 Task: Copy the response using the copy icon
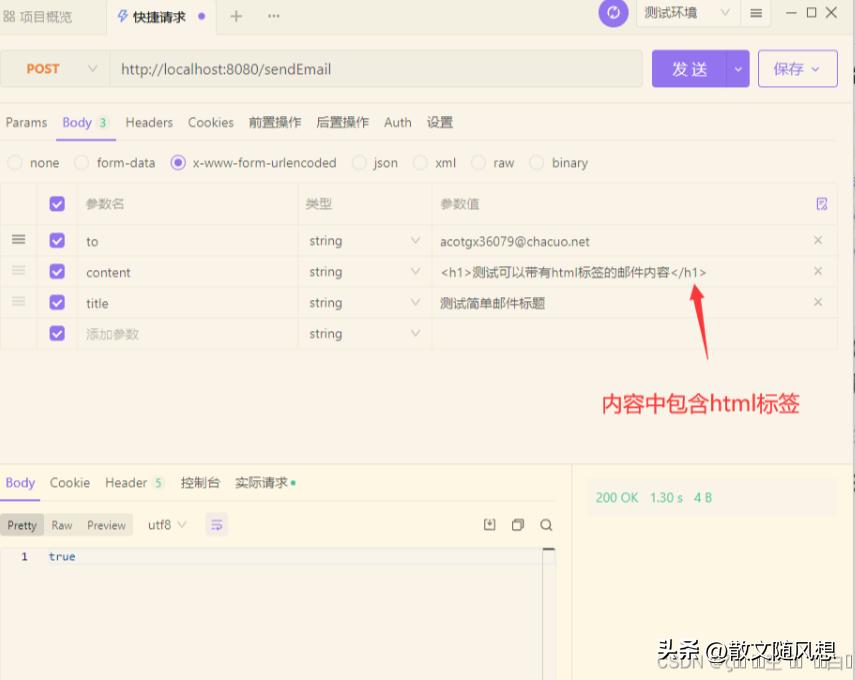pos(518,524)
